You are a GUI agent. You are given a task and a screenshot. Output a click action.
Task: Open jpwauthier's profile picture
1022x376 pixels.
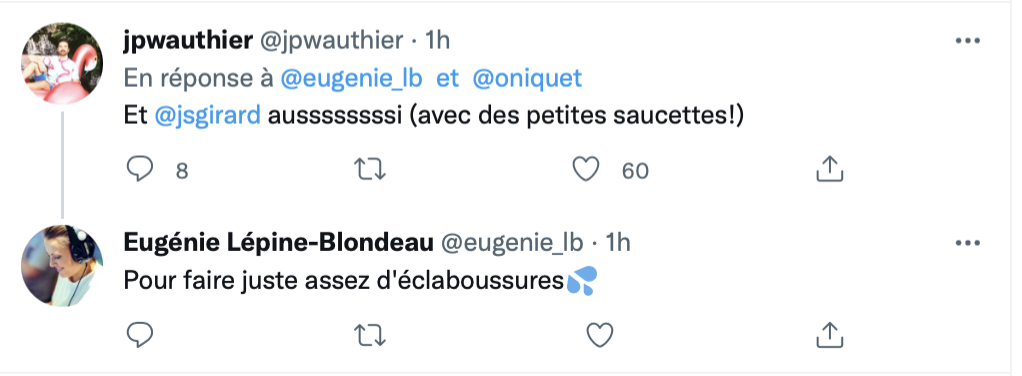(62, 64)
